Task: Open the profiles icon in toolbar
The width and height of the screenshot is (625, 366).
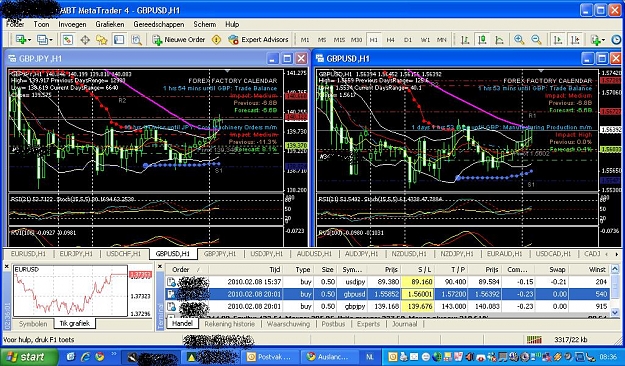Action: click(x=41, y=39)
